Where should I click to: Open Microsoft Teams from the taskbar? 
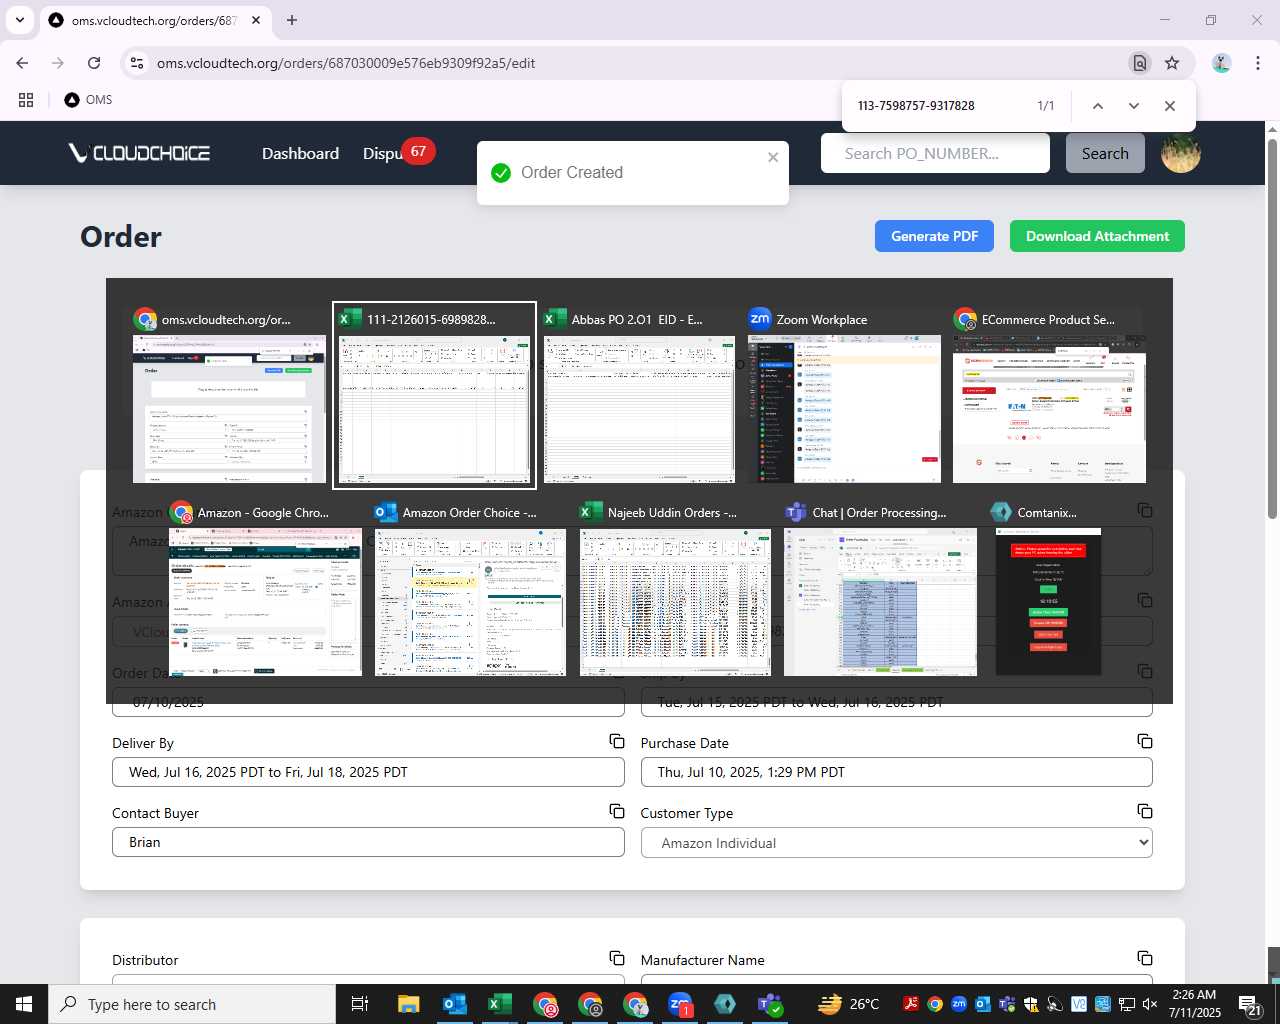(770, 1004)
